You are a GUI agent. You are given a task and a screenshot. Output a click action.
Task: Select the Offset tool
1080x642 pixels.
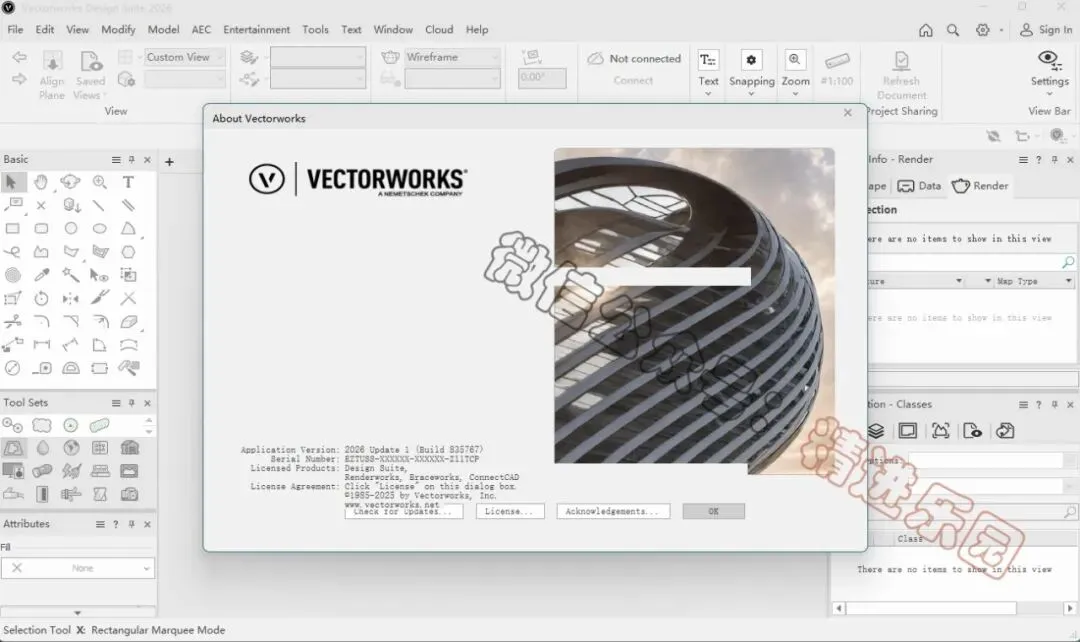pos(100,322)
